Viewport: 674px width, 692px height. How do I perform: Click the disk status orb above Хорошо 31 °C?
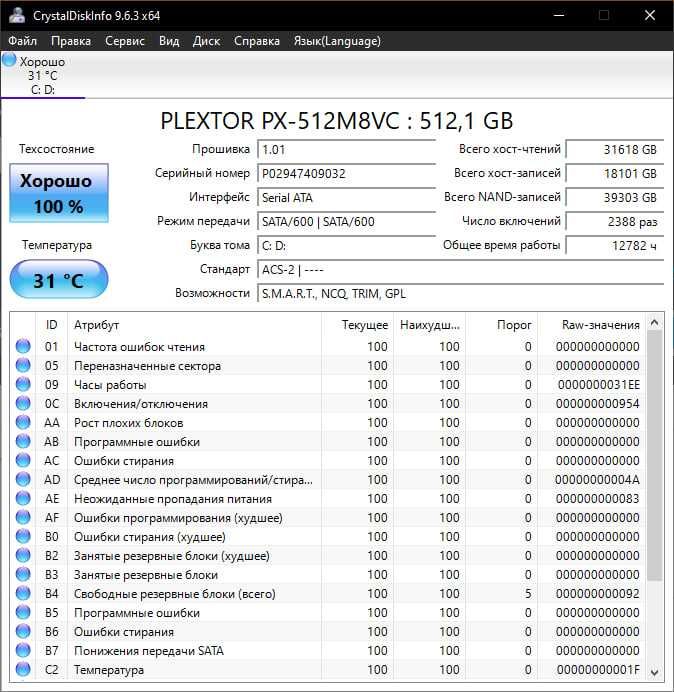point(9,60)
